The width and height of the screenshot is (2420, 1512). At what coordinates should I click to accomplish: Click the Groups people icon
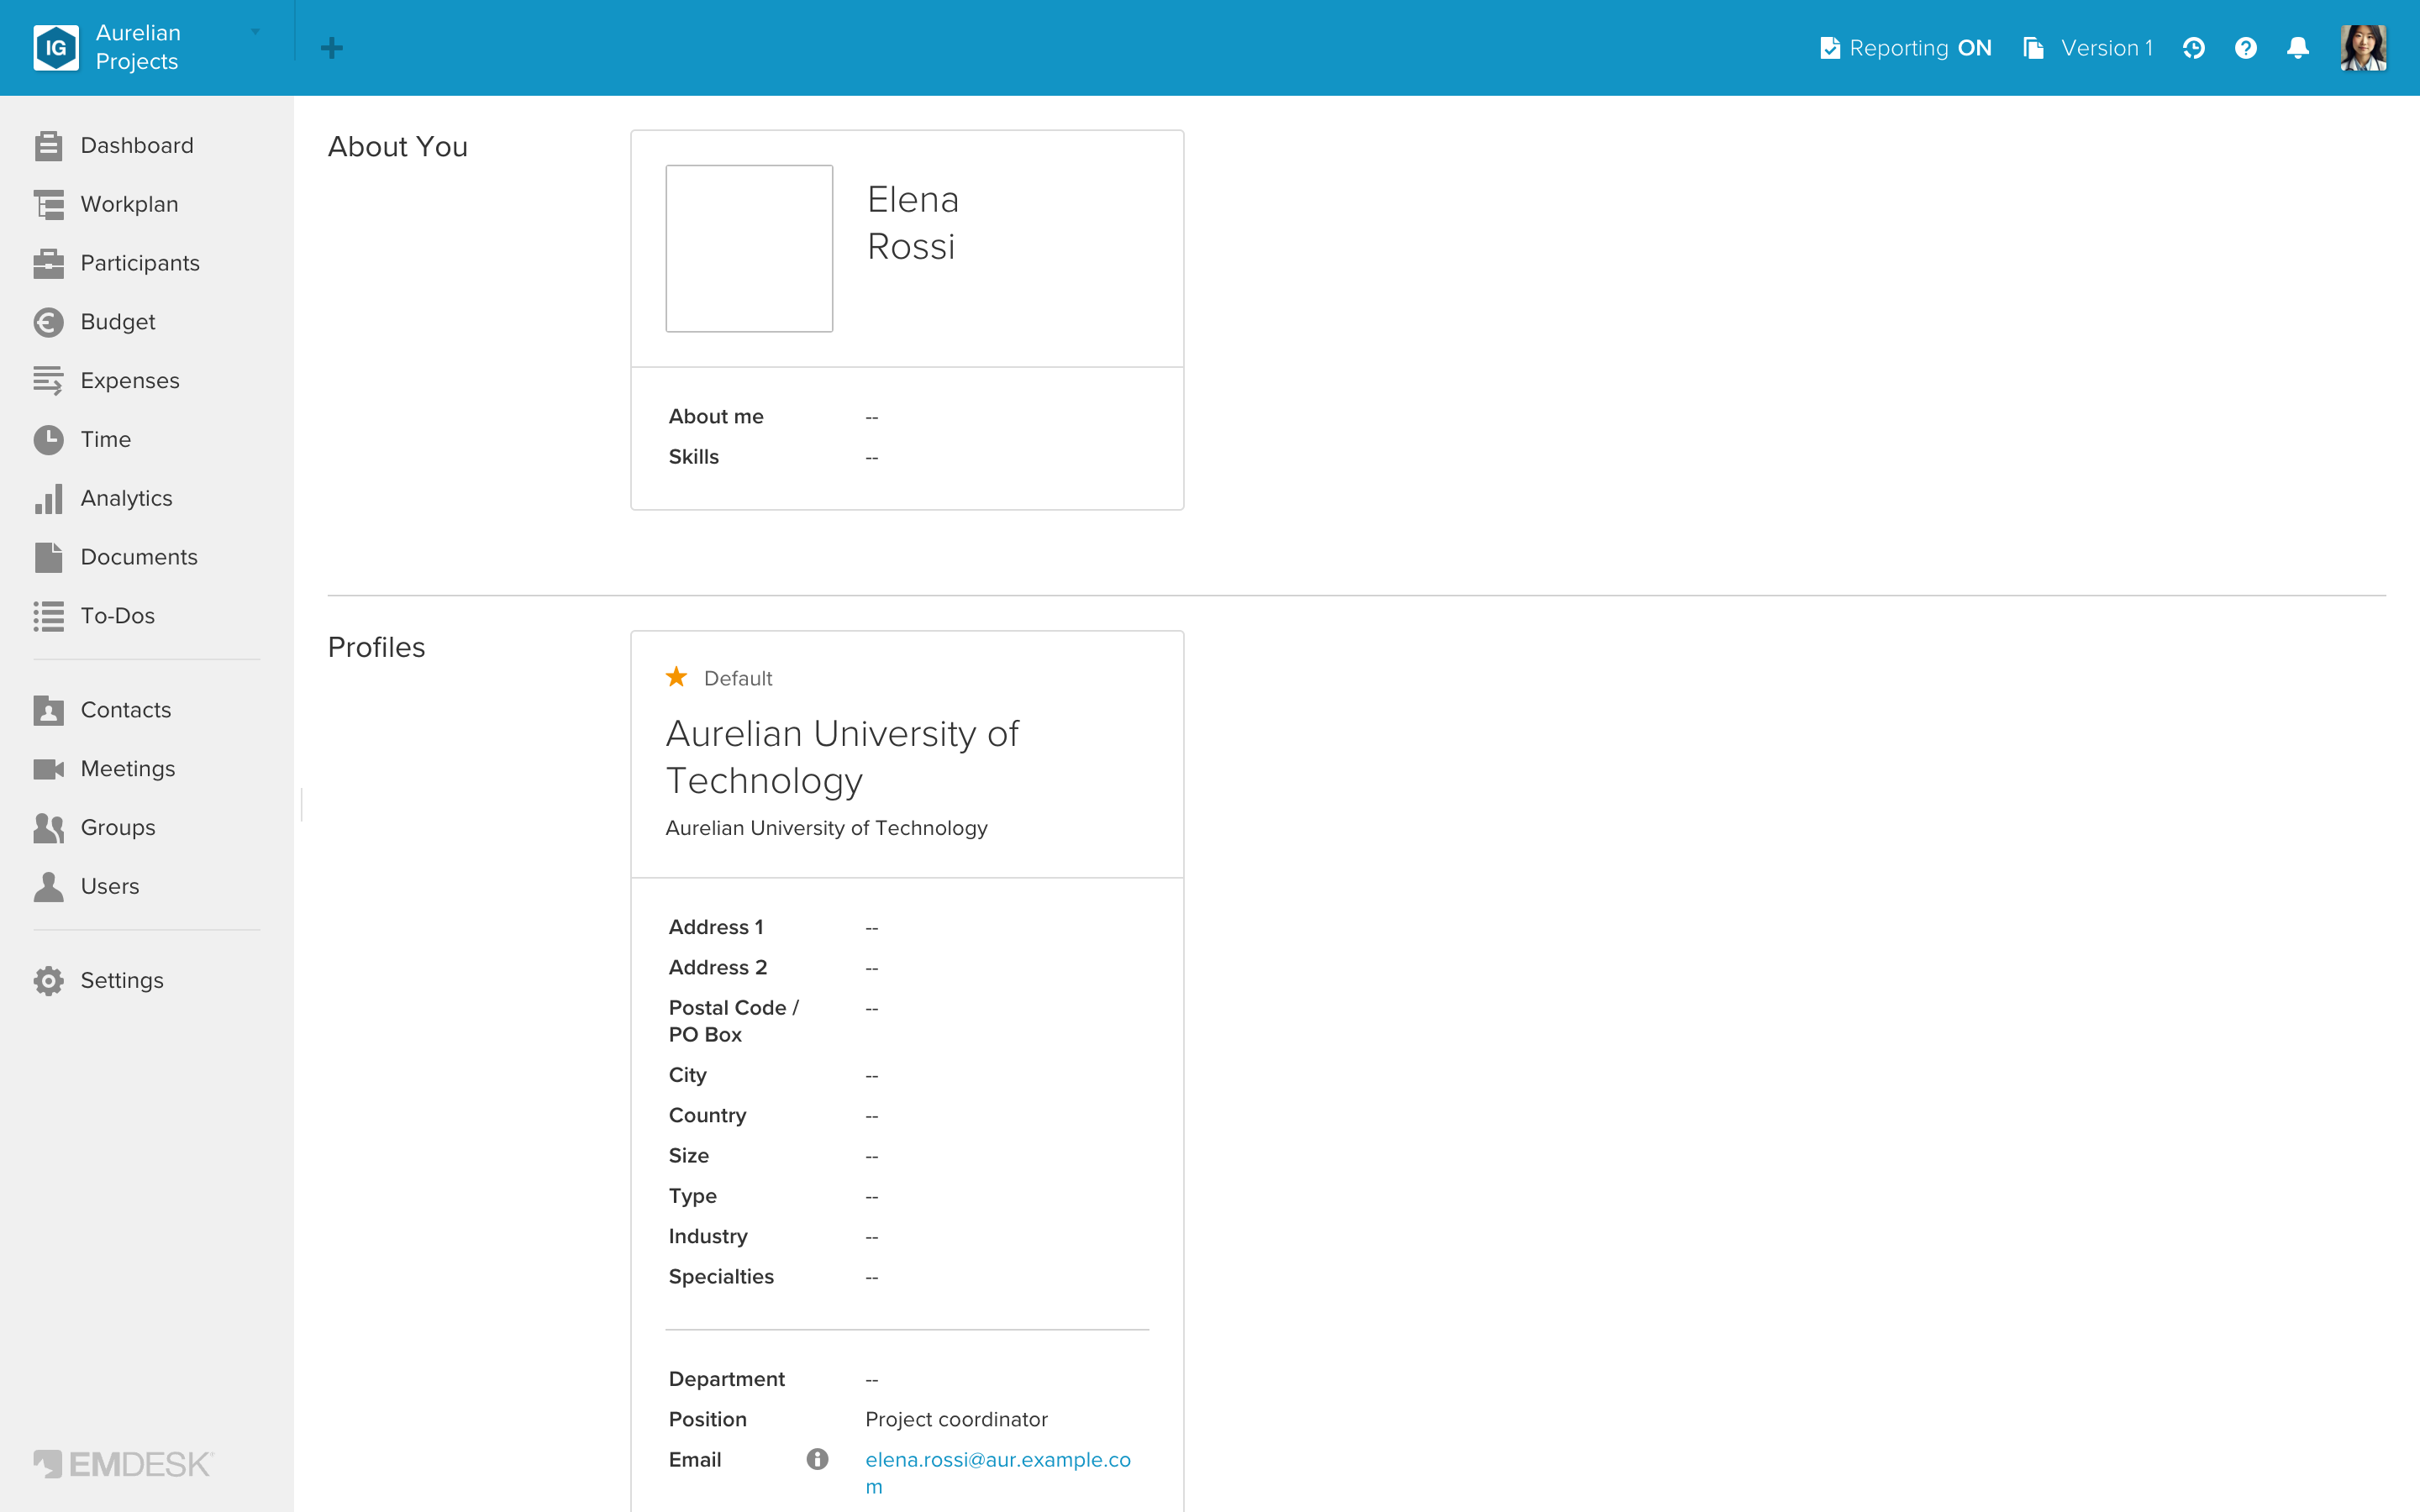[48, 828]
